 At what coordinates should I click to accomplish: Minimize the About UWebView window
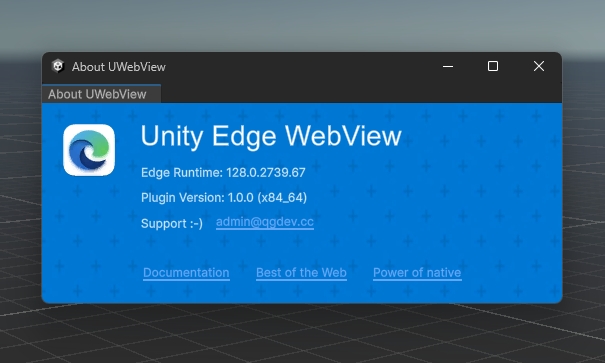448,66
